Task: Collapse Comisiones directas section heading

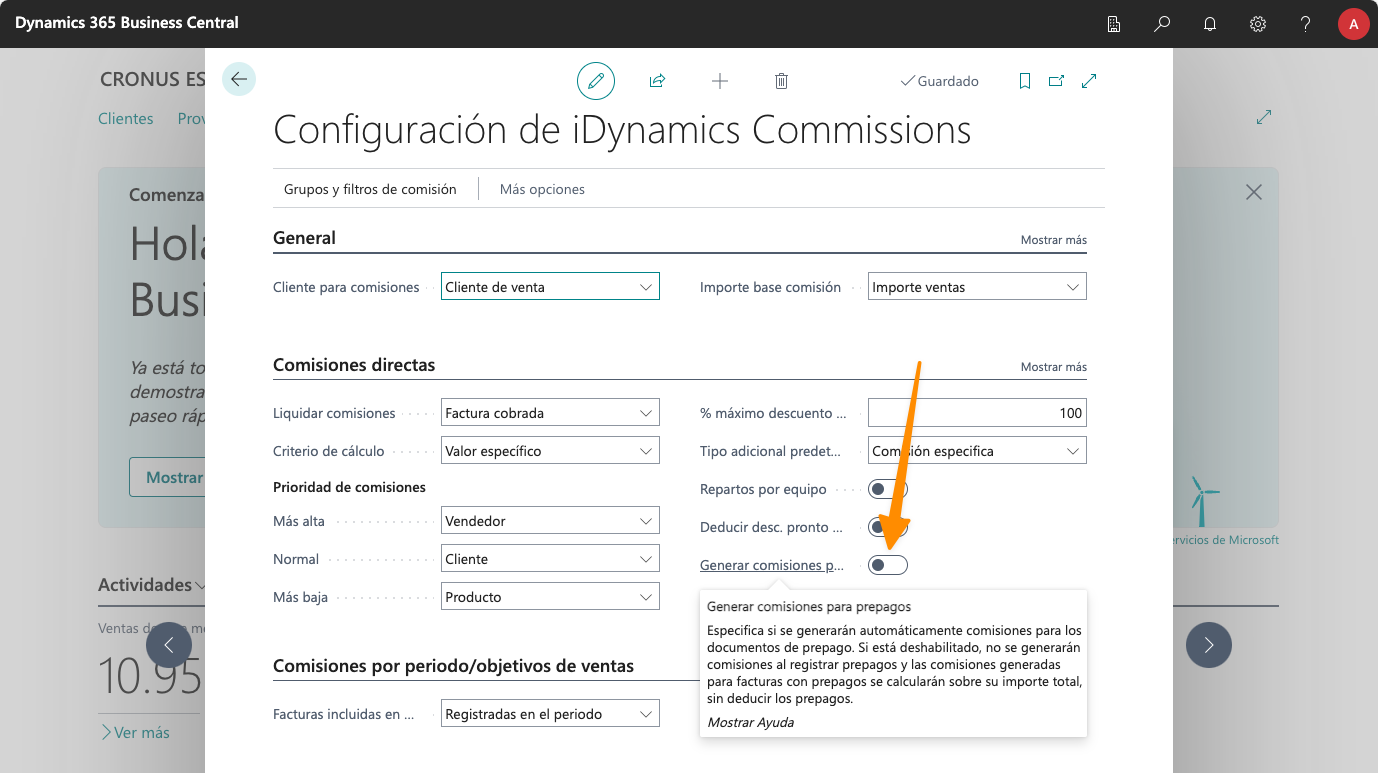Action: [354, 365]
